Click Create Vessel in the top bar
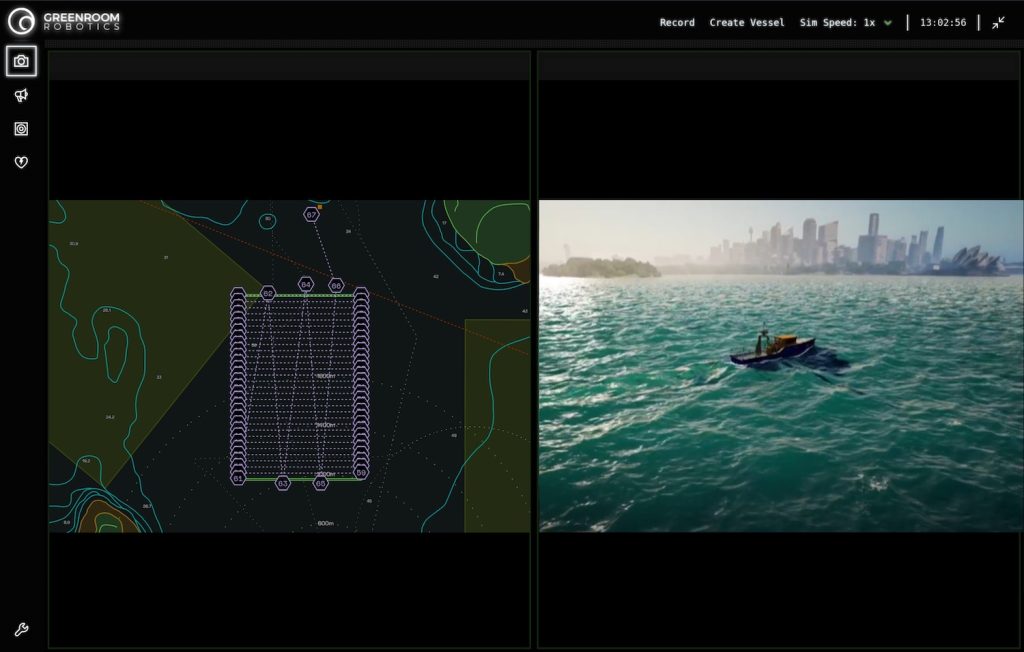 click(747, 22)
